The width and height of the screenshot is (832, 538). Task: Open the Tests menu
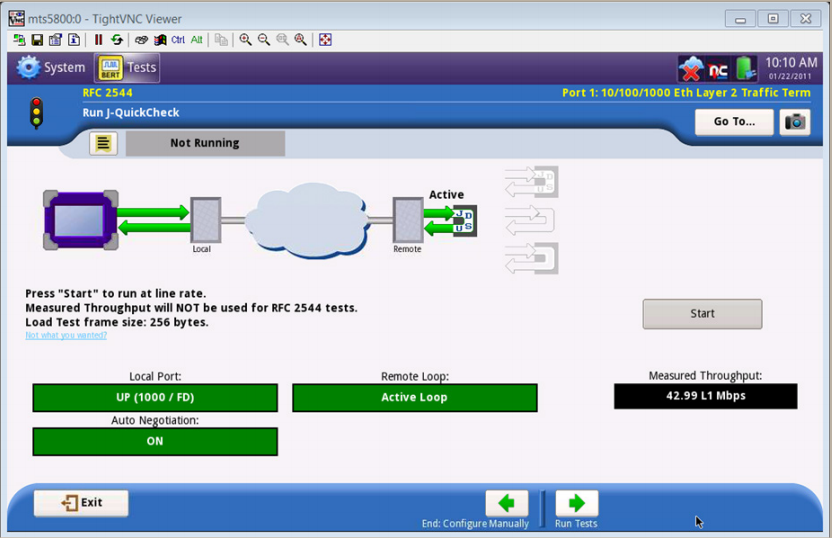127,68
